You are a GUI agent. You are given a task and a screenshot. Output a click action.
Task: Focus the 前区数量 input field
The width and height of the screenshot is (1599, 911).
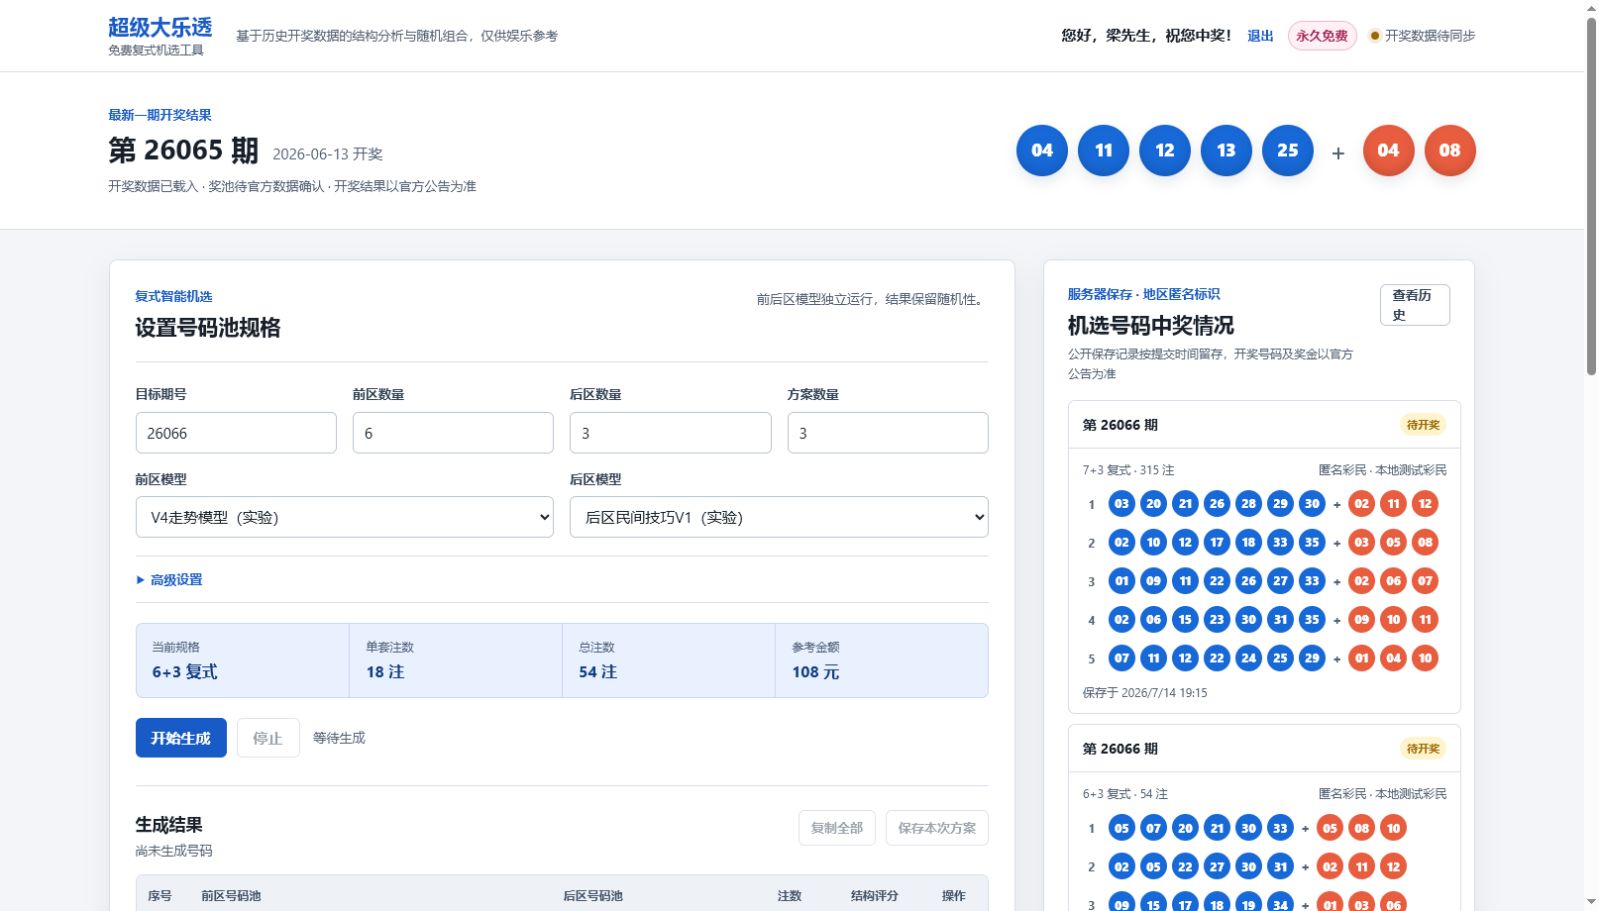coord(453,433)
